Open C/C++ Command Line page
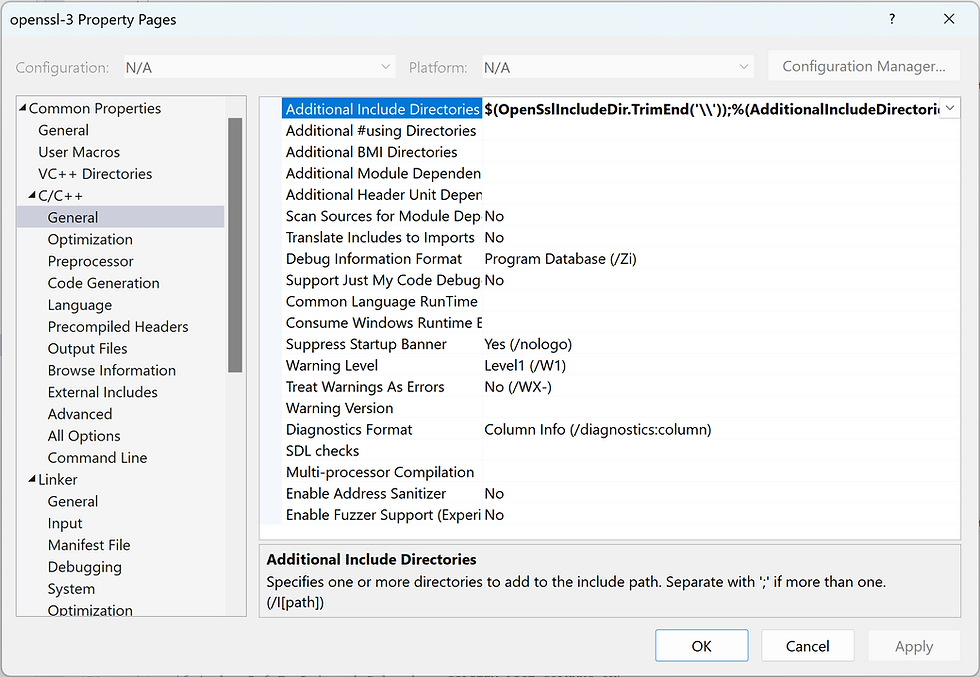The height and width of the screenshot is (677, 980). (x=98, y=458)
